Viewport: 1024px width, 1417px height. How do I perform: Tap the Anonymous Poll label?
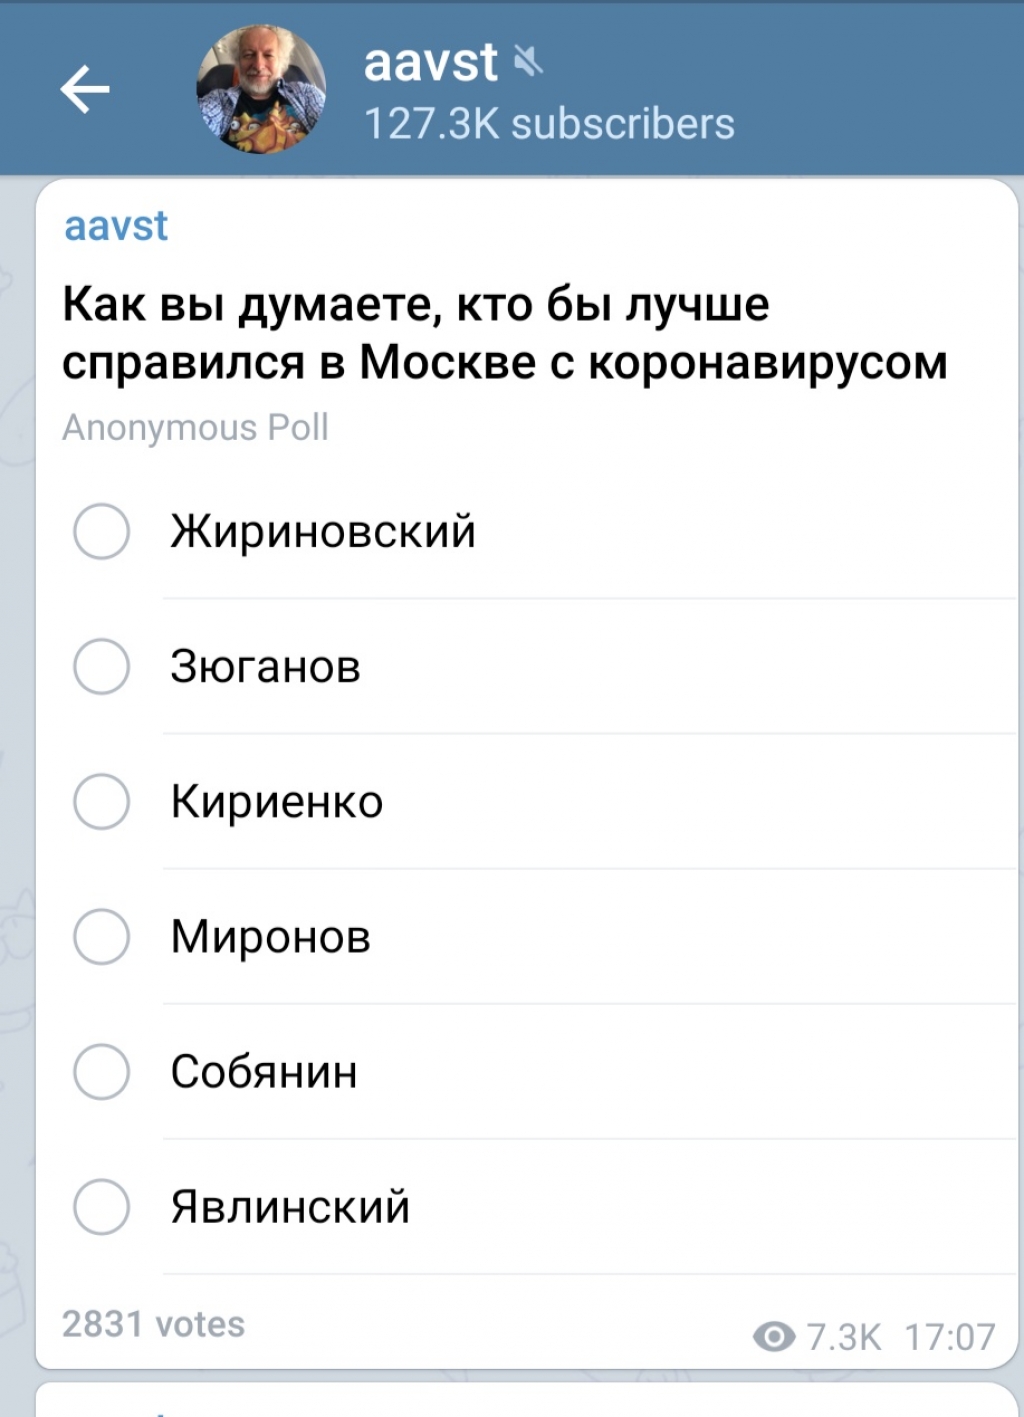(x=195, y=428)
